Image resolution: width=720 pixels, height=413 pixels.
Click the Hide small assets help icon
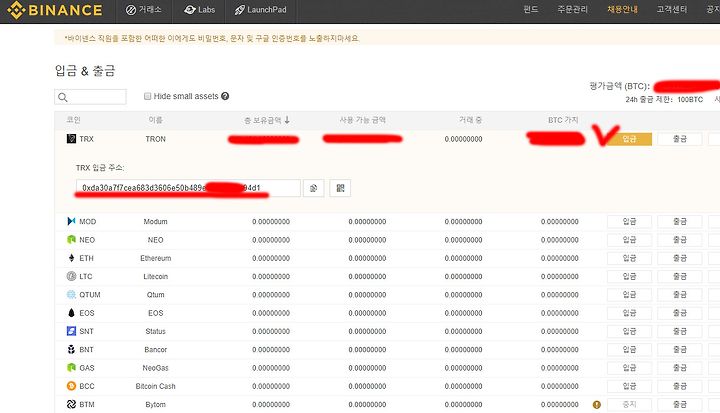pyautogui.click(x=225, y=96)
